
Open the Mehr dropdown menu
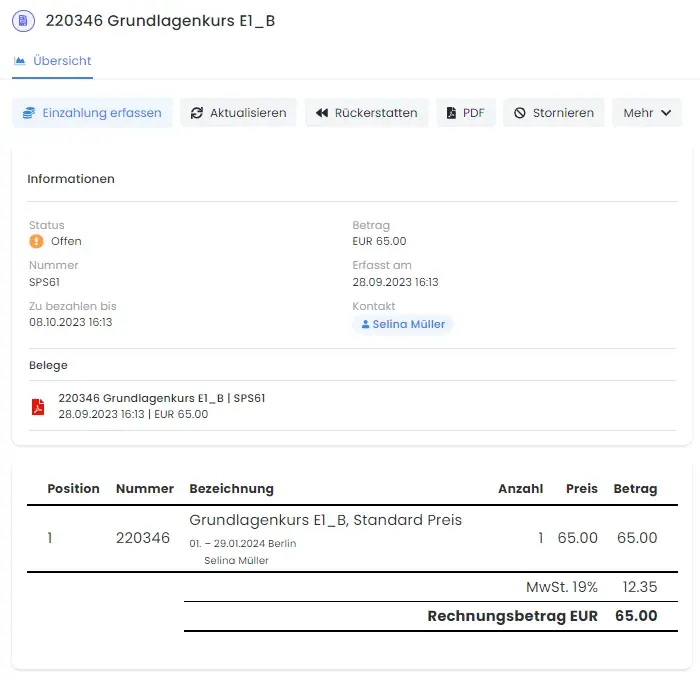point(647,113)
